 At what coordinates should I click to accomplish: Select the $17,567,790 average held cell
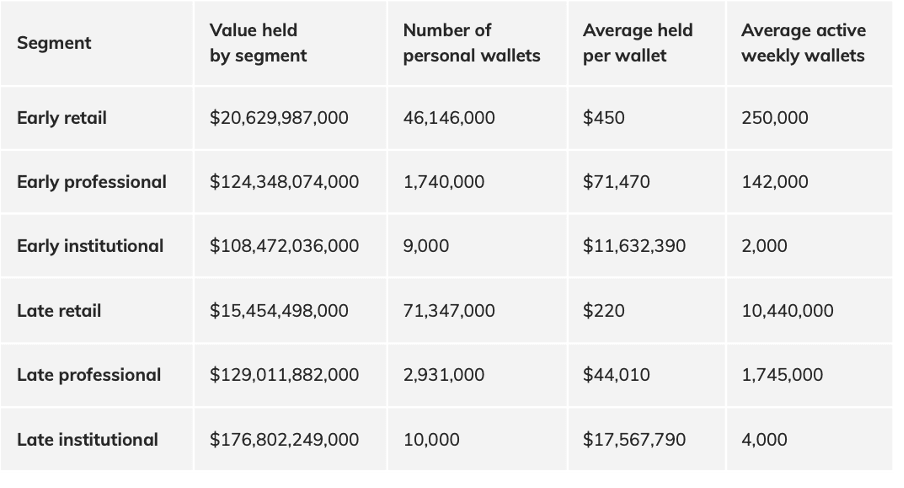point(634,439)
